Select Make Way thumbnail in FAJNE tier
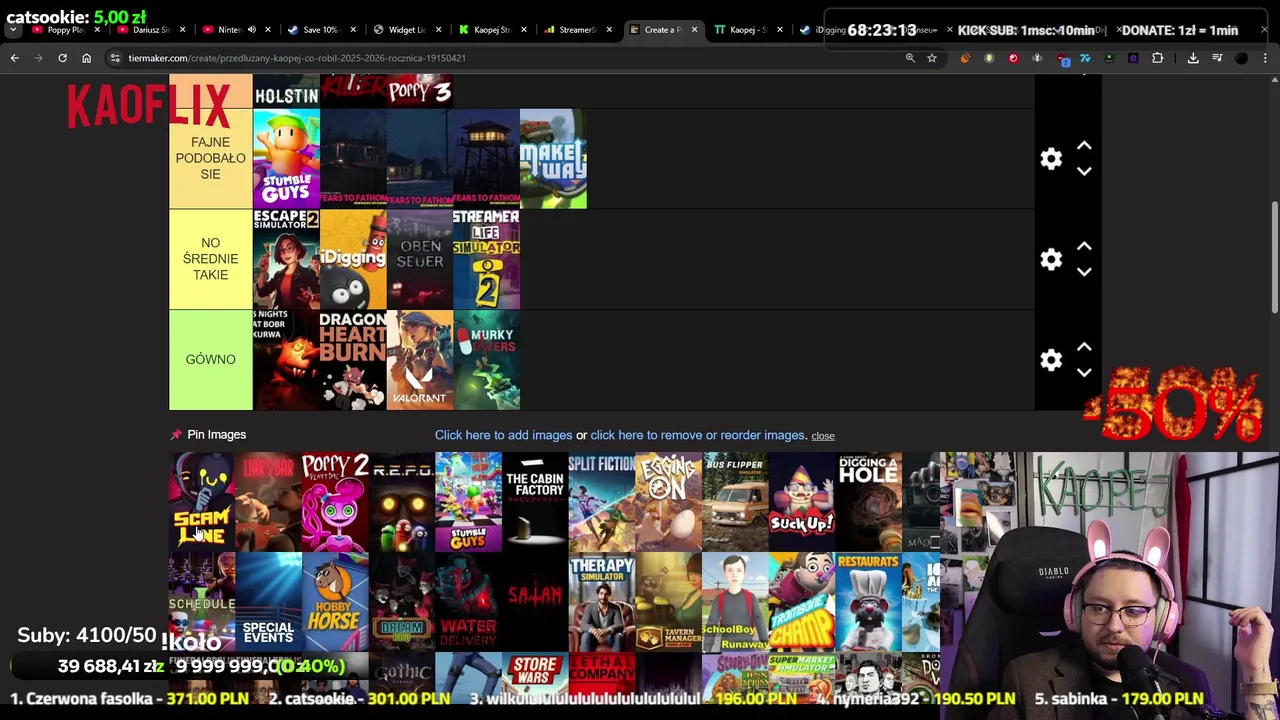Viewport: 1280px width, 720px height. tap(553, 159)
